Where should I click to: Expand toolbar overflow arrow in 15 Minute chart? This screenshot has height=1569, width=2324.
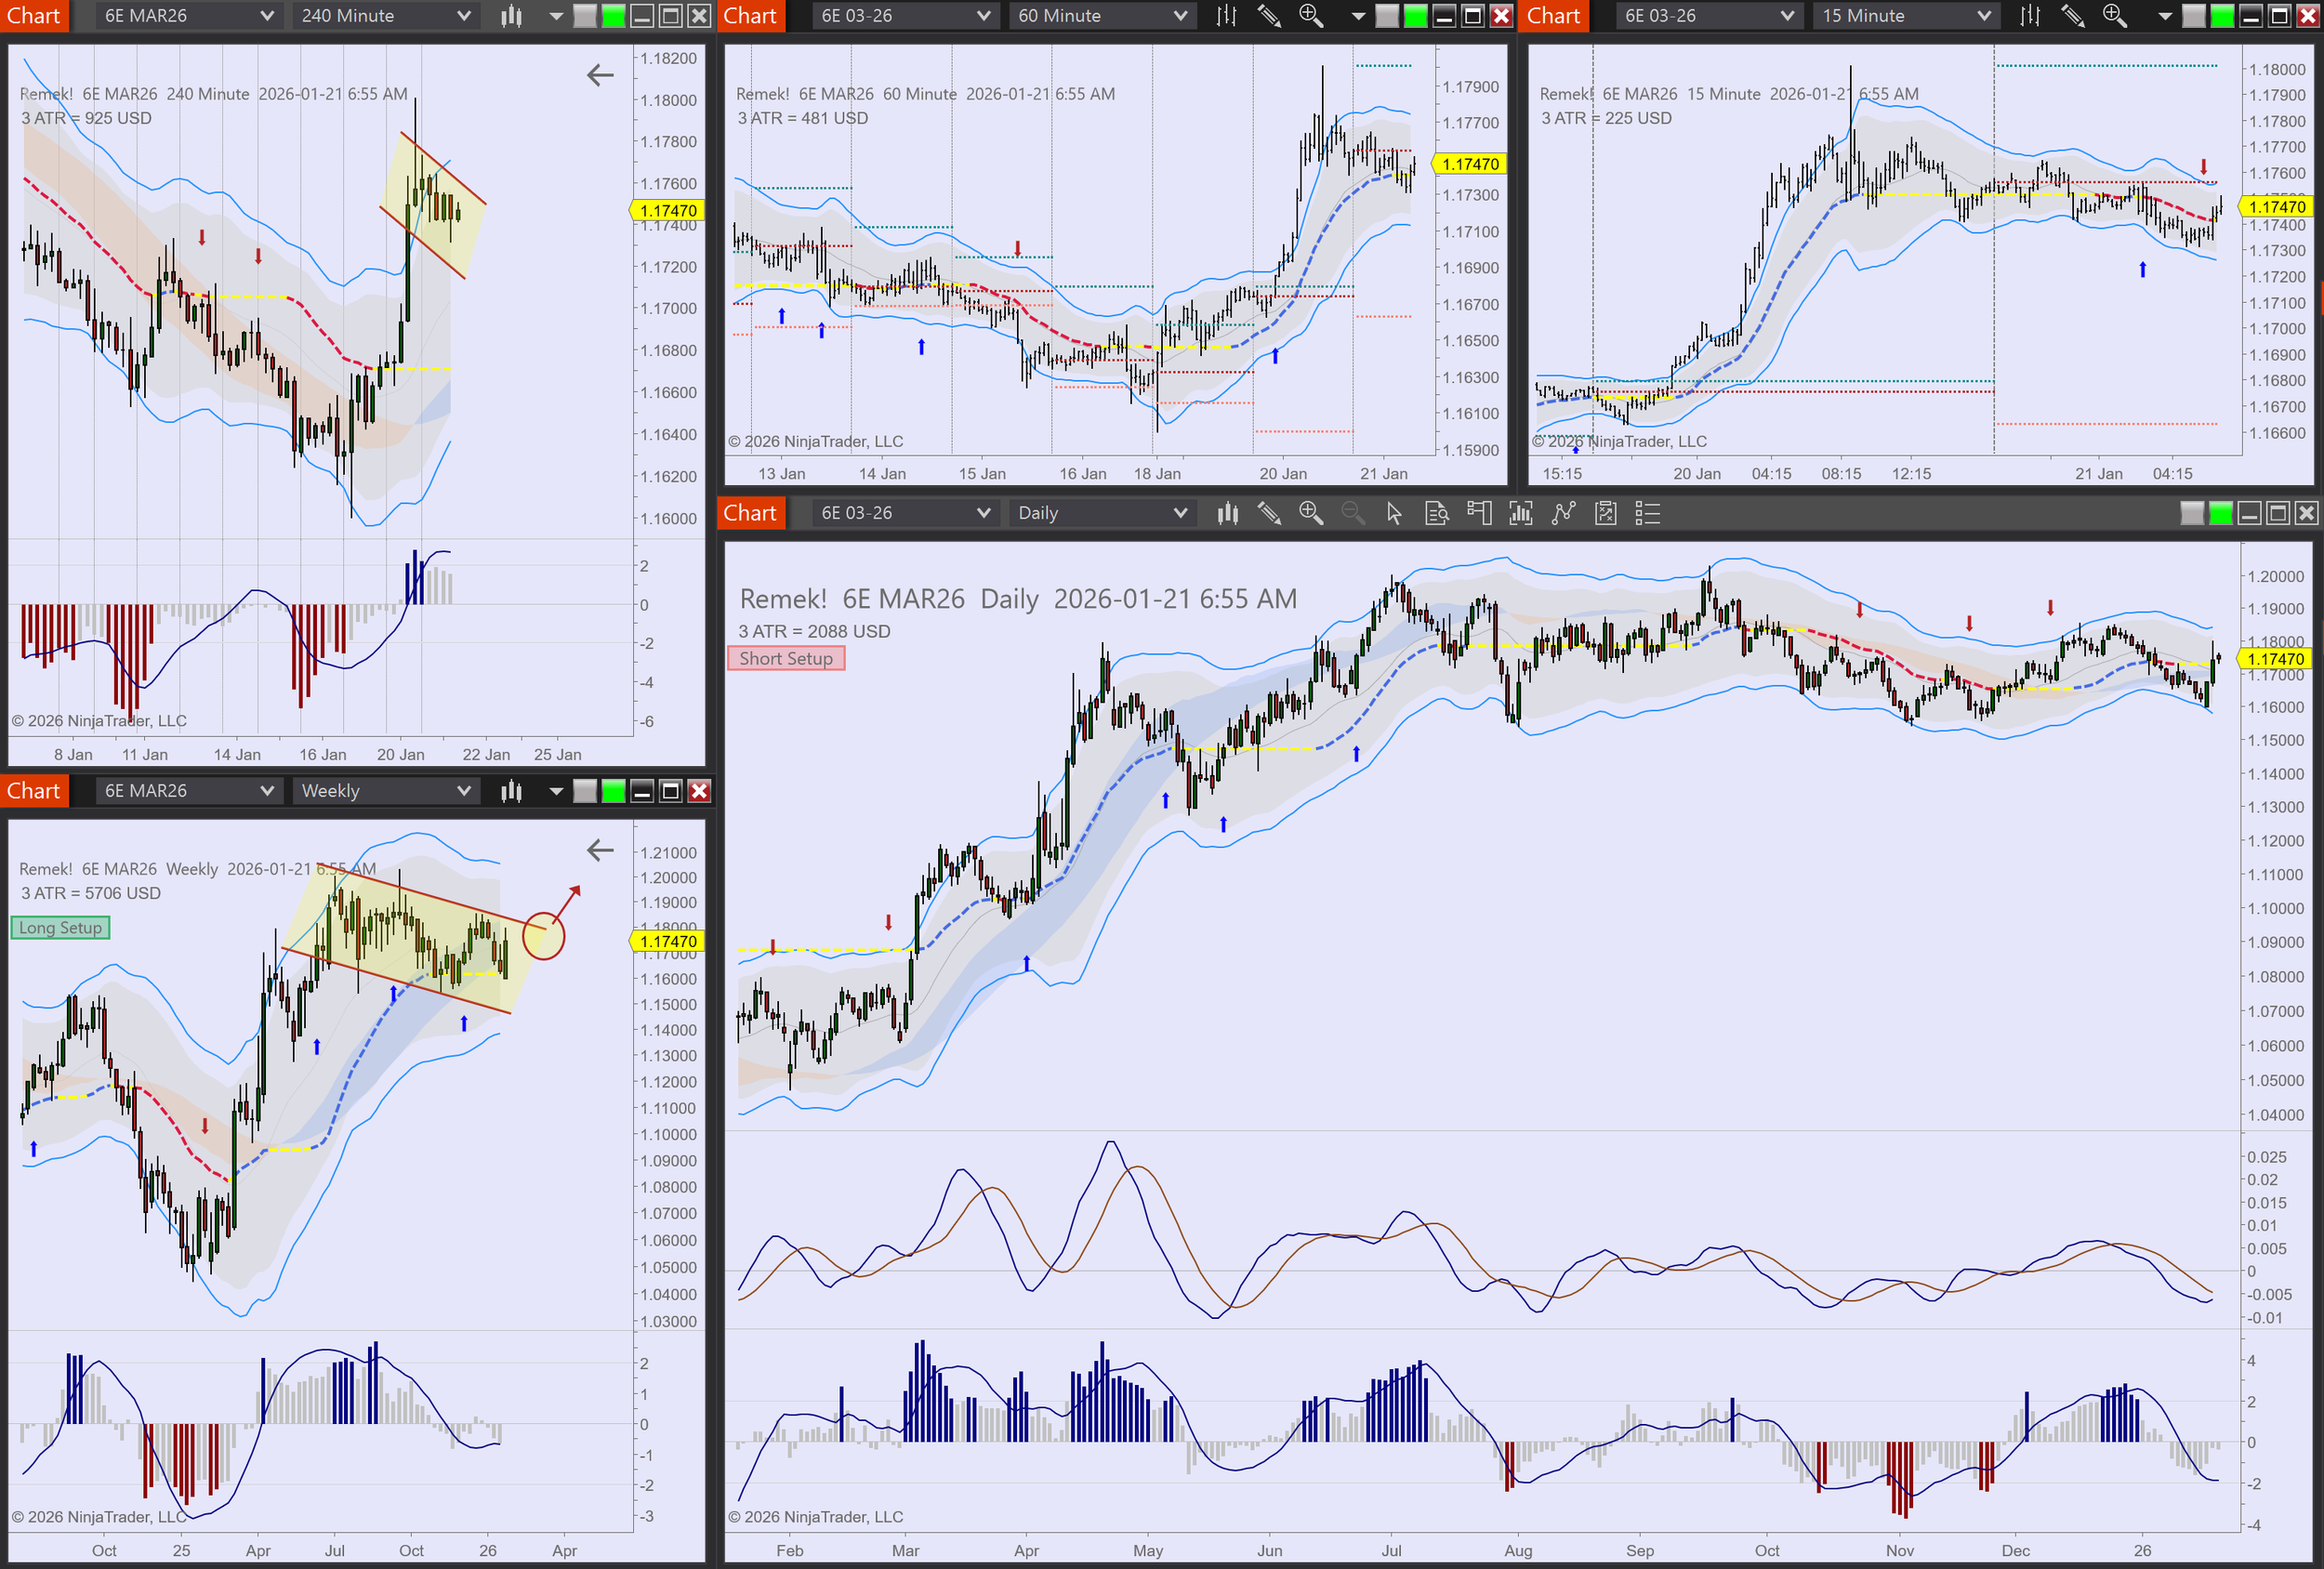click(2164, 16)
